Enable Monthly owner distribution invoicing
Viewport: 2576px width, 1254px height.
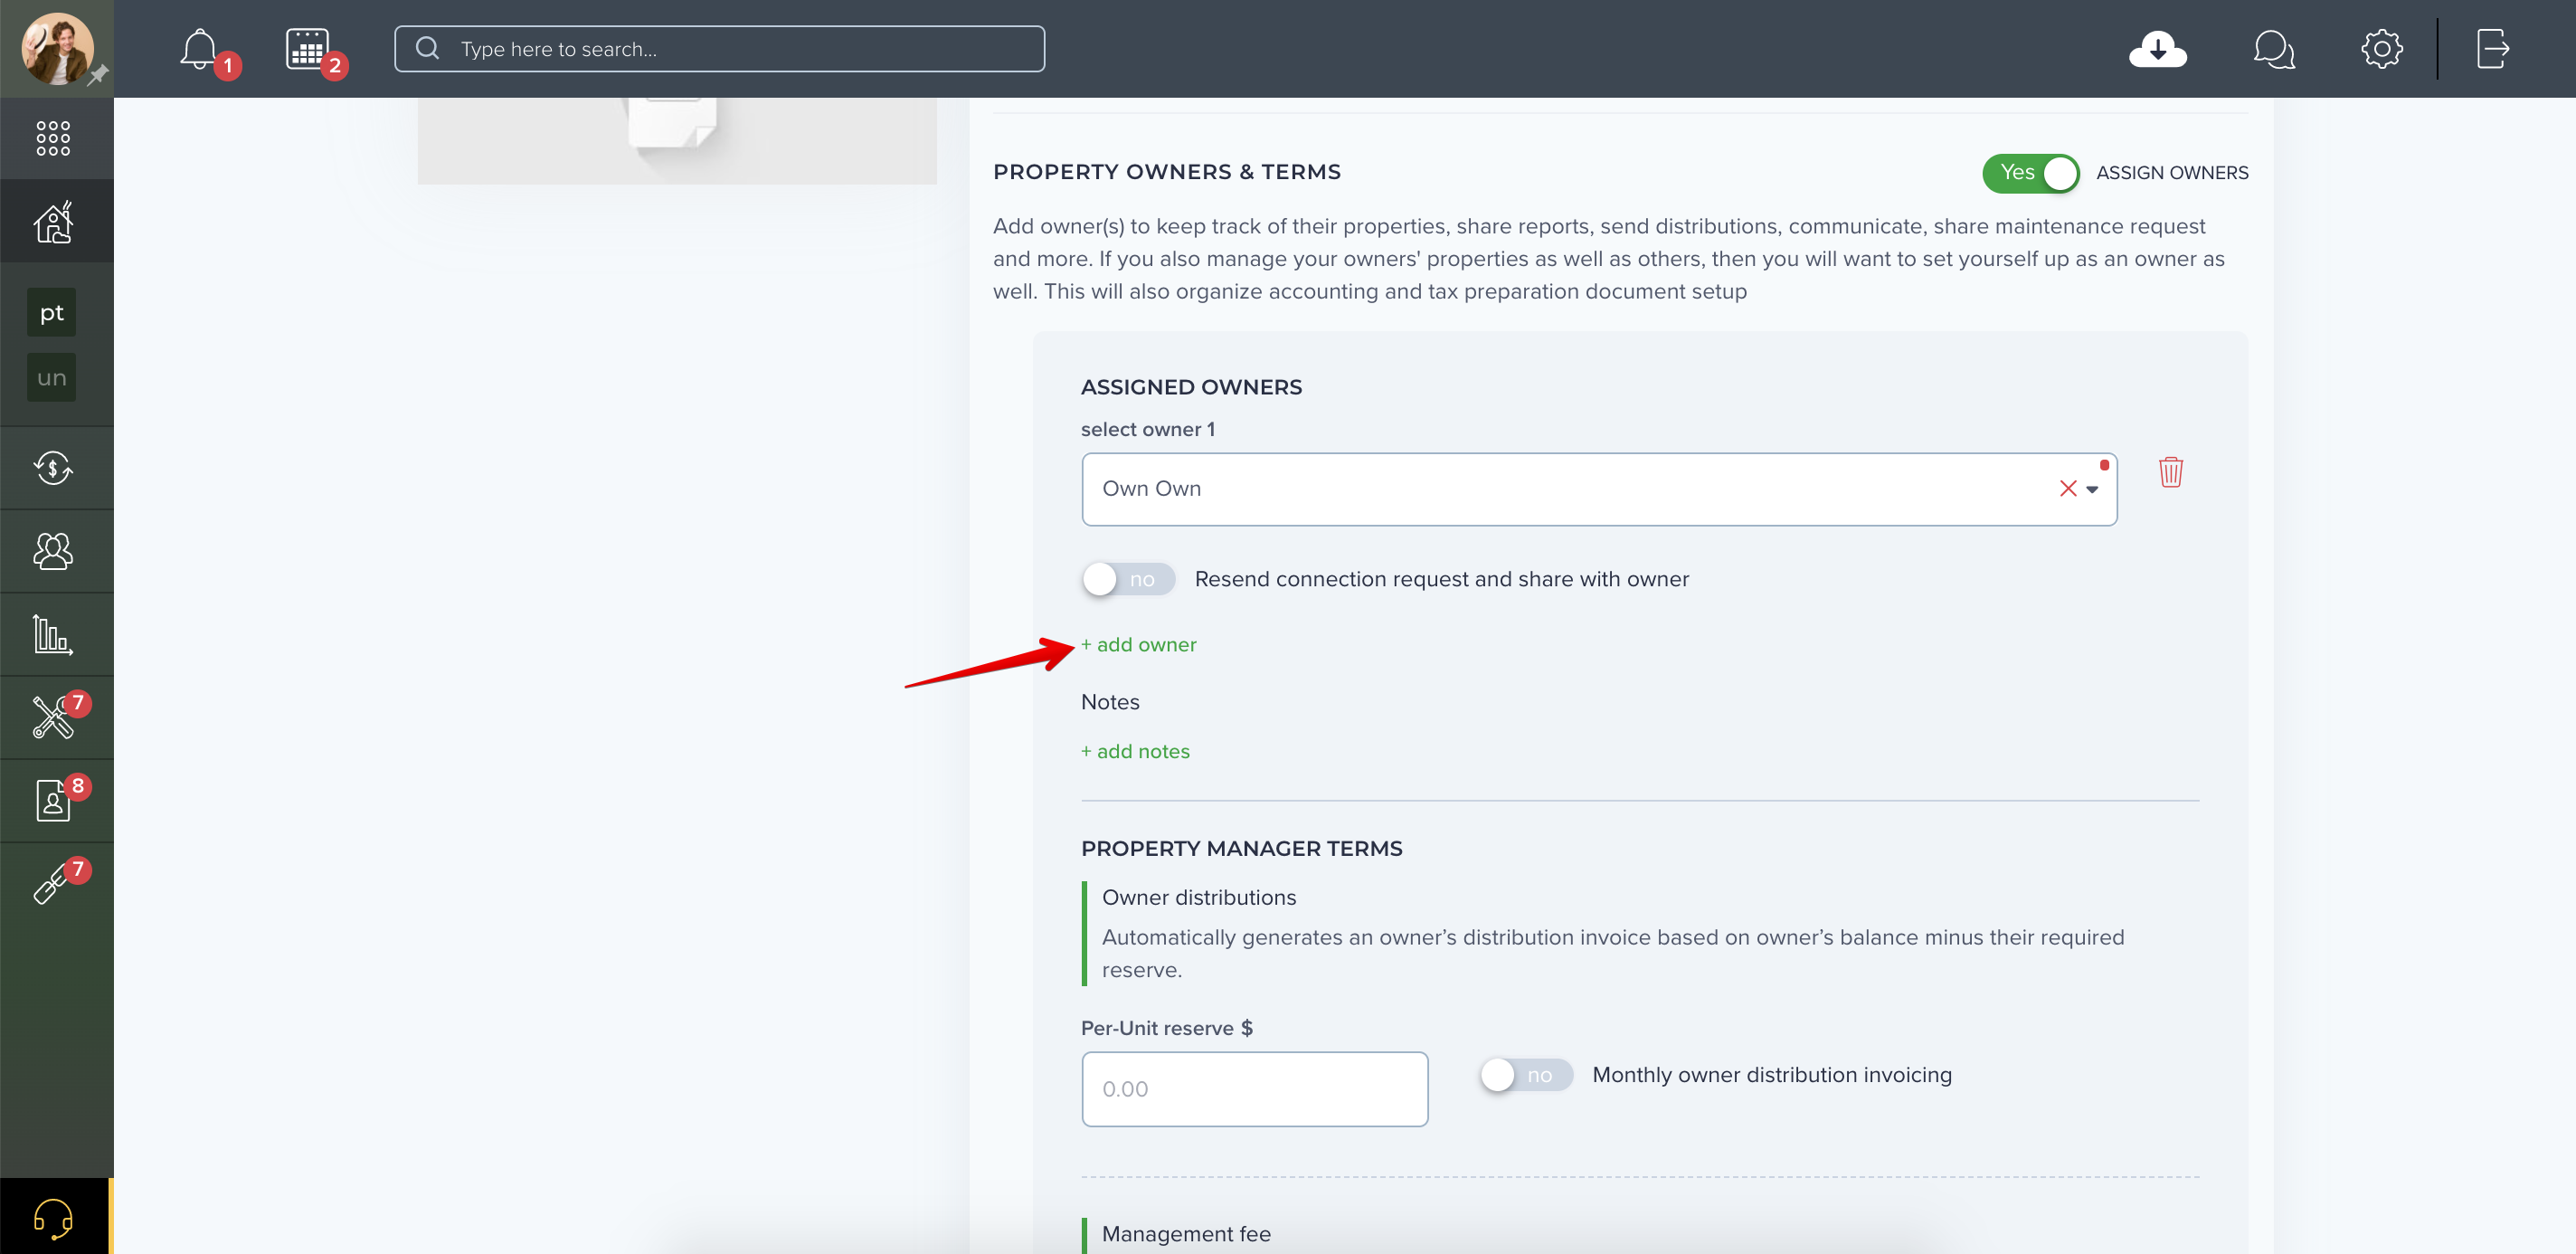tap(1525, 1075)
